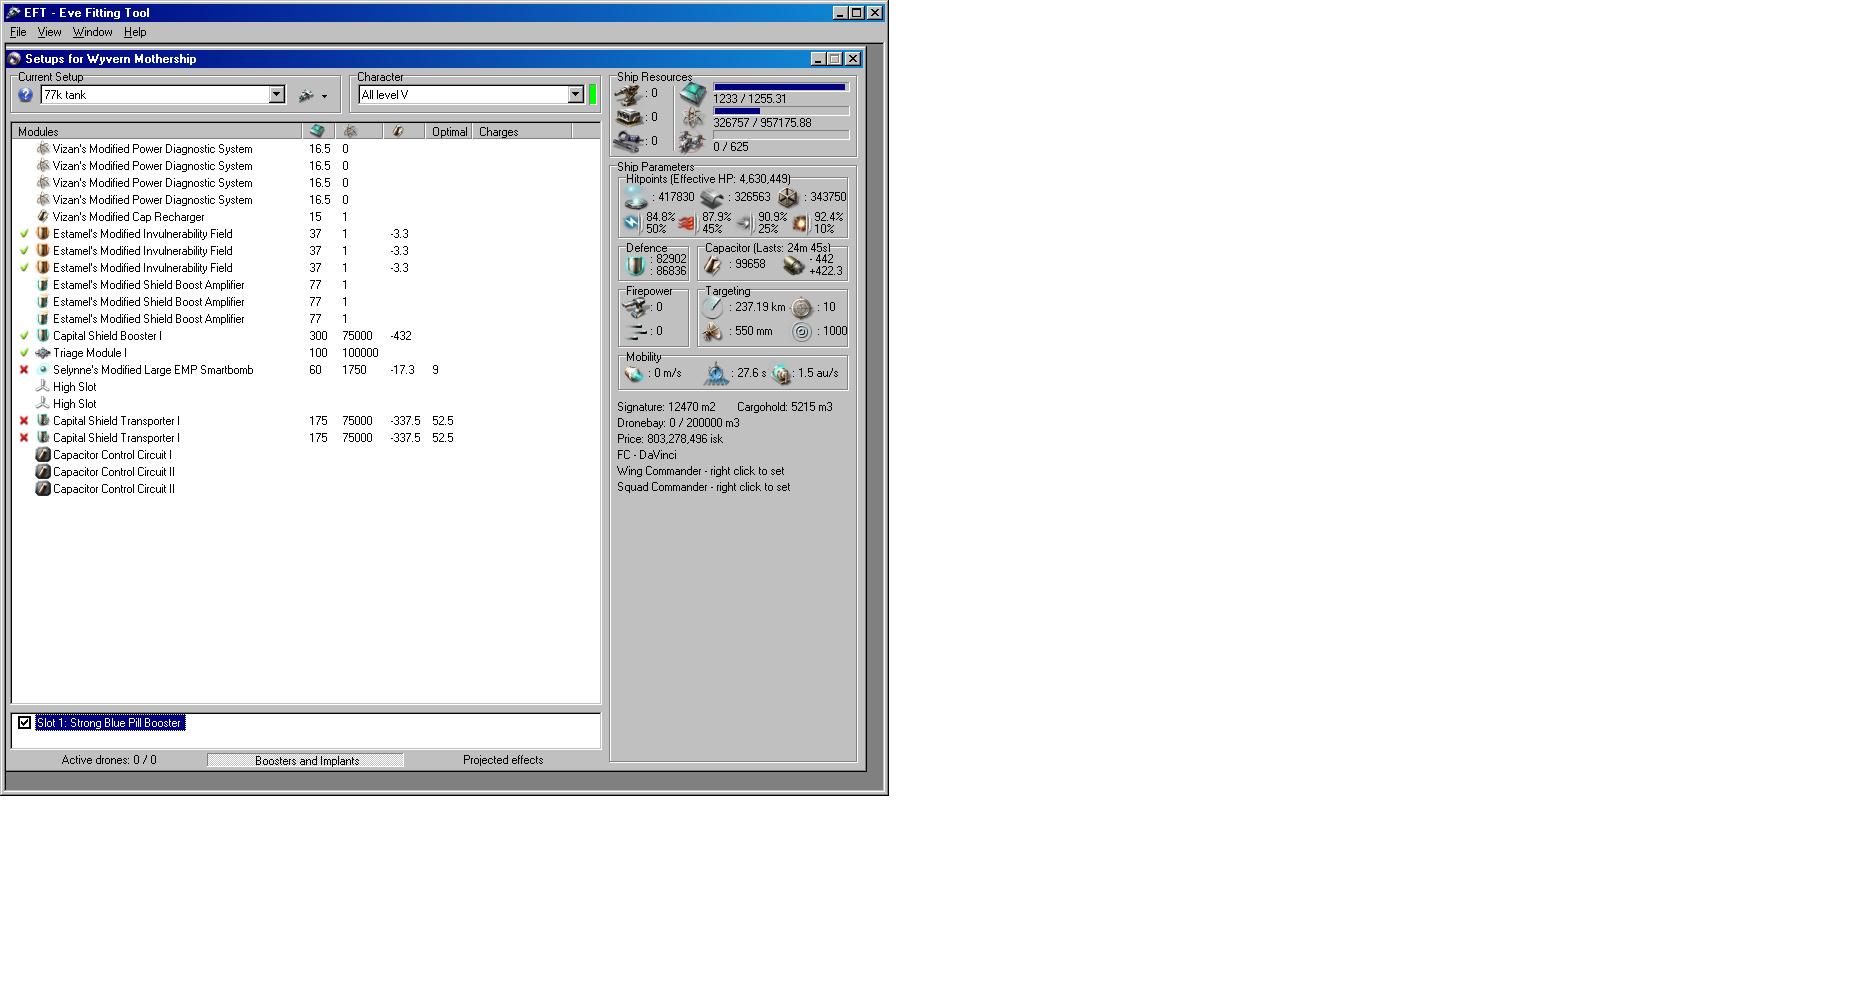Click the Capacitor Control Circuit I rig icon

click(x=43, y=455)
